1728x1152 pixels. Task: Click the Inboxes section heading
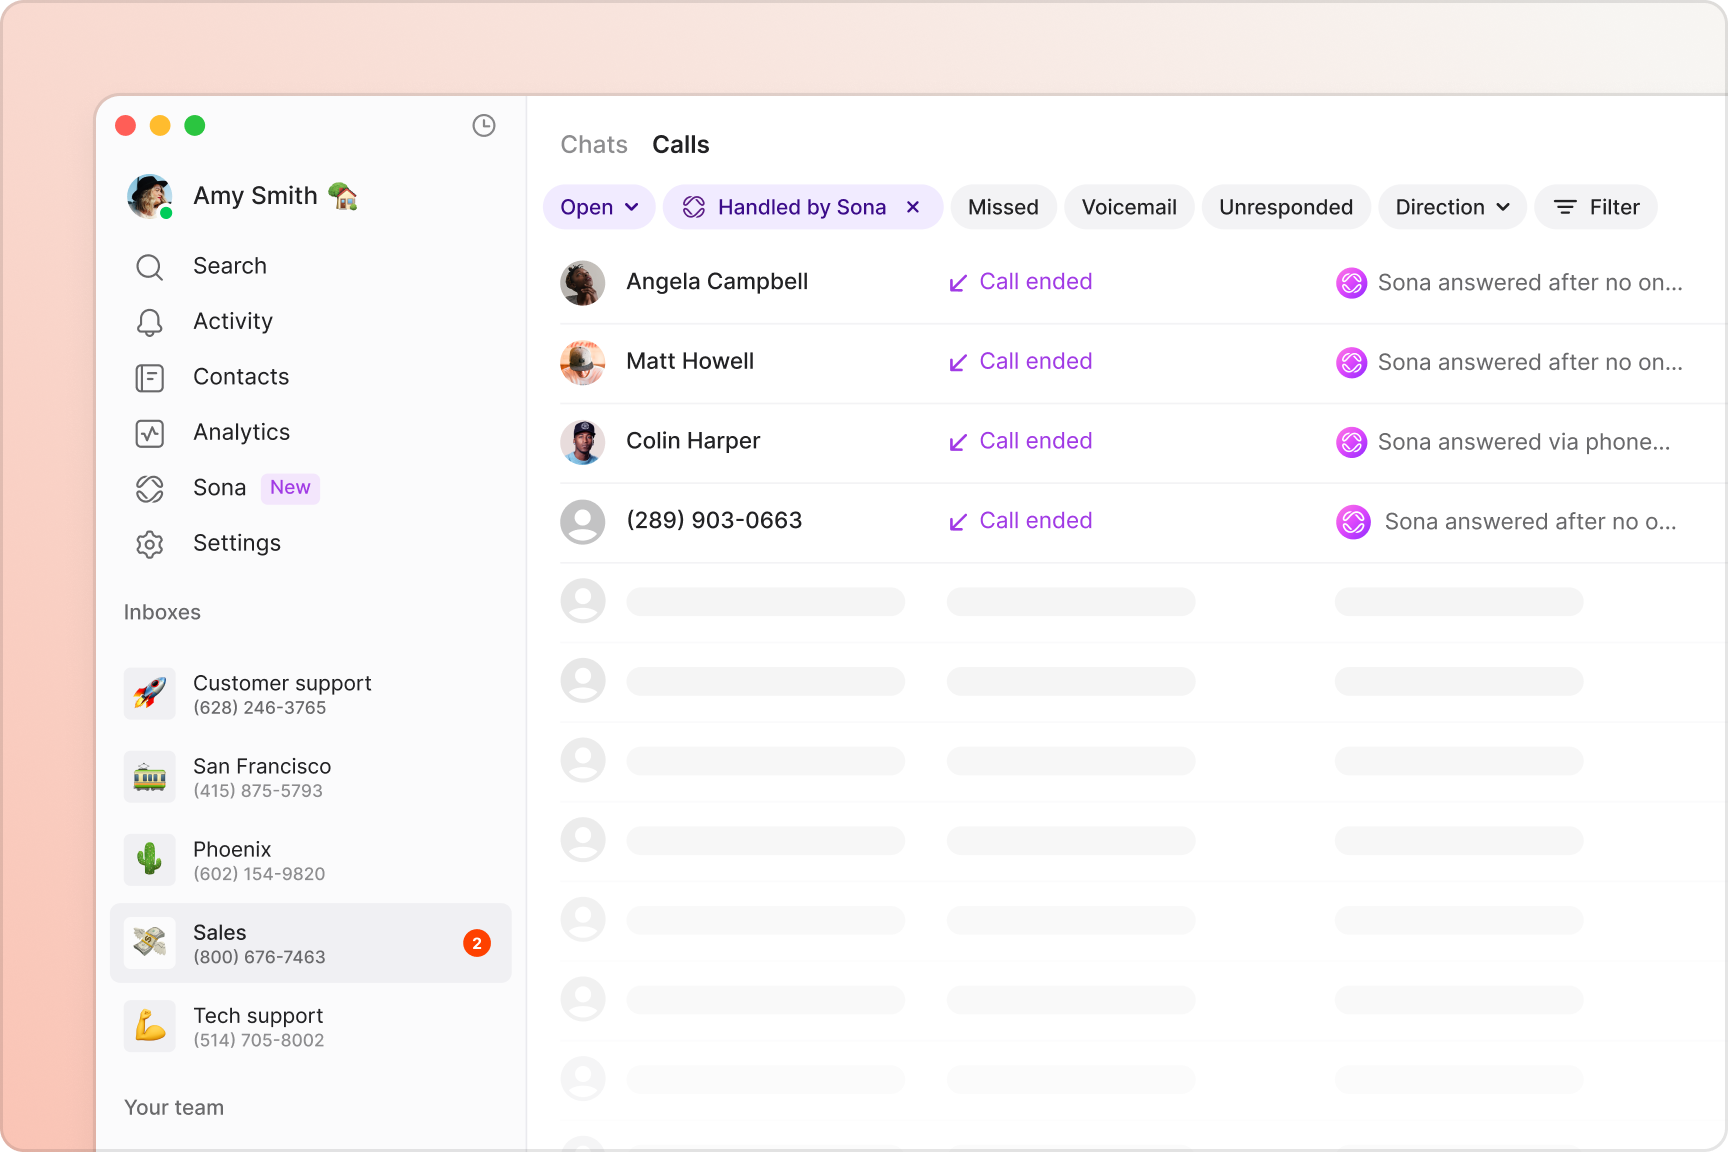pyautogui.click(x=162, y=612)
